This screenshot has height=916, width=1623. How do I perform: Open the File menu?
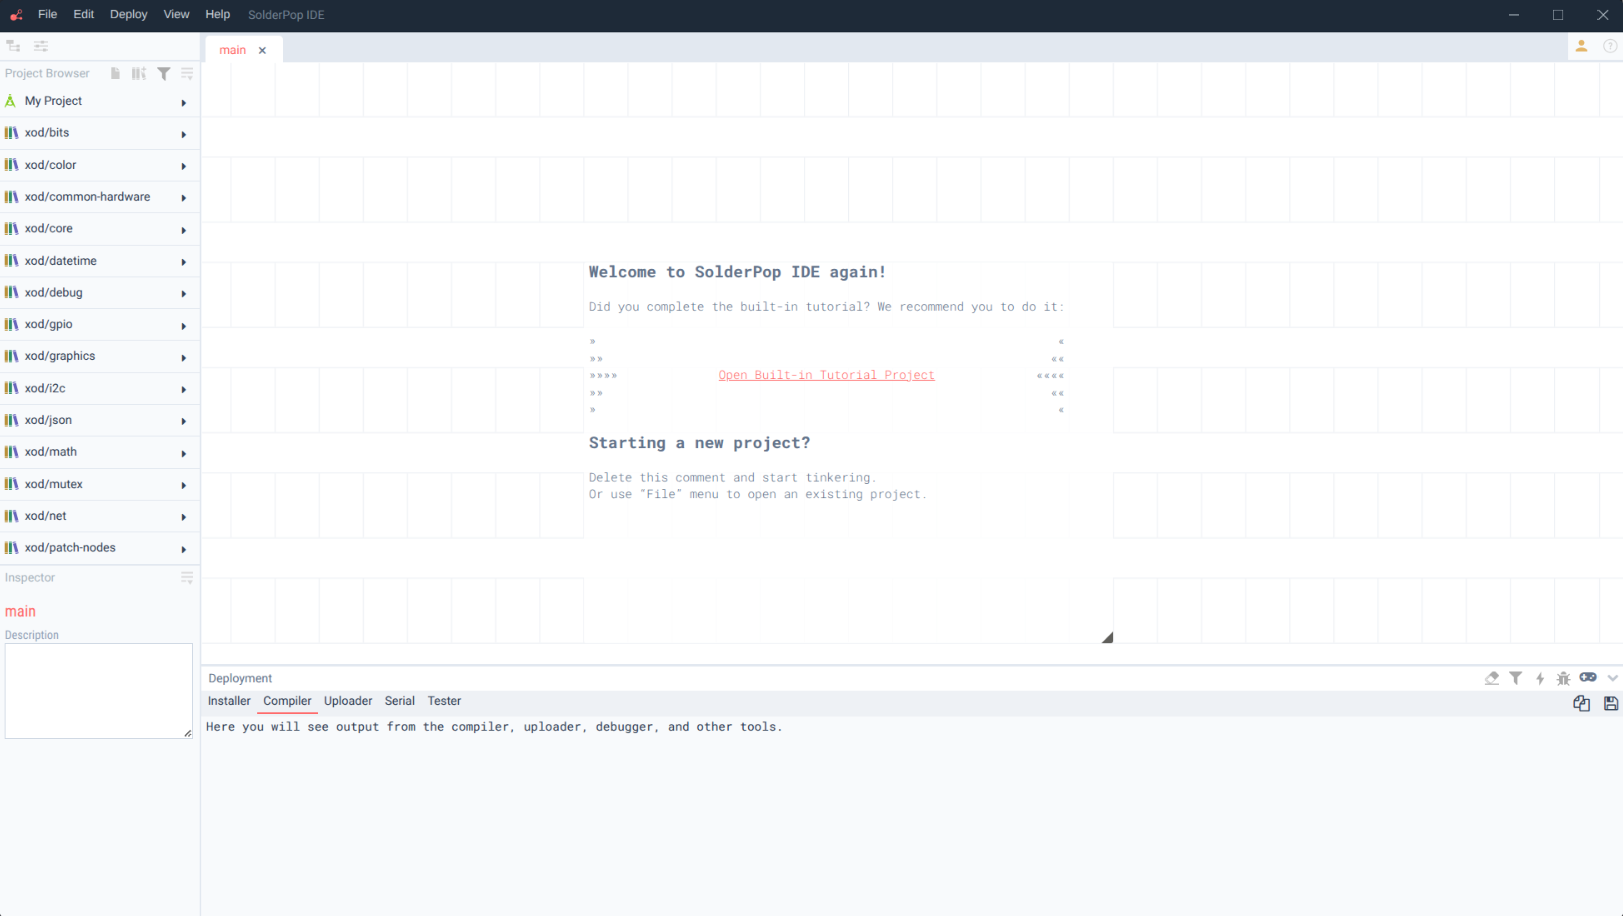(x=47, y=15)
